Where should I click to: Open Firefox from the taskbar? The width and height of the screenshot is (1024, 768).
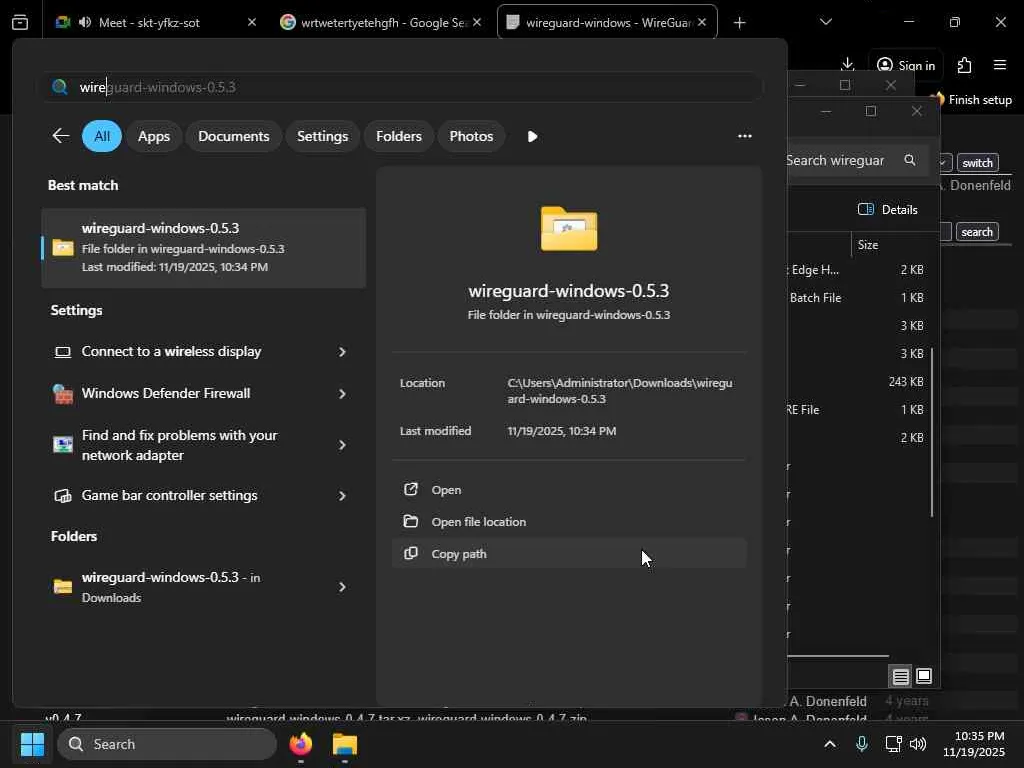click(301, 744)
